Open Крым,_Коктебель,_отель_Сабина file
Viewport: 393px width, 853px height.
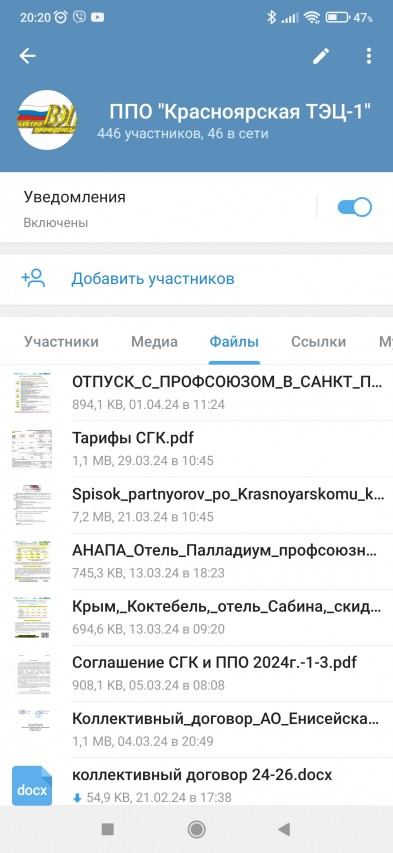click(x=196, y=617)
